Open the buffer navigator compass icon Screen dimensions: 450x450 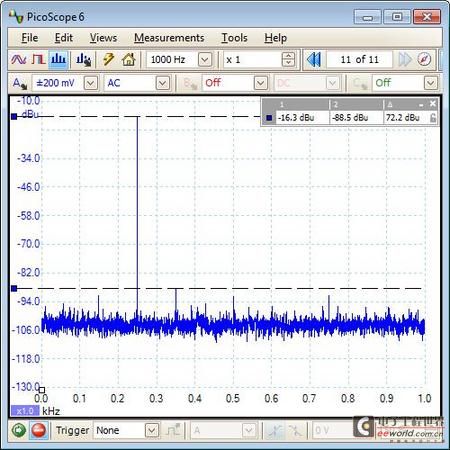click(424, 60)
